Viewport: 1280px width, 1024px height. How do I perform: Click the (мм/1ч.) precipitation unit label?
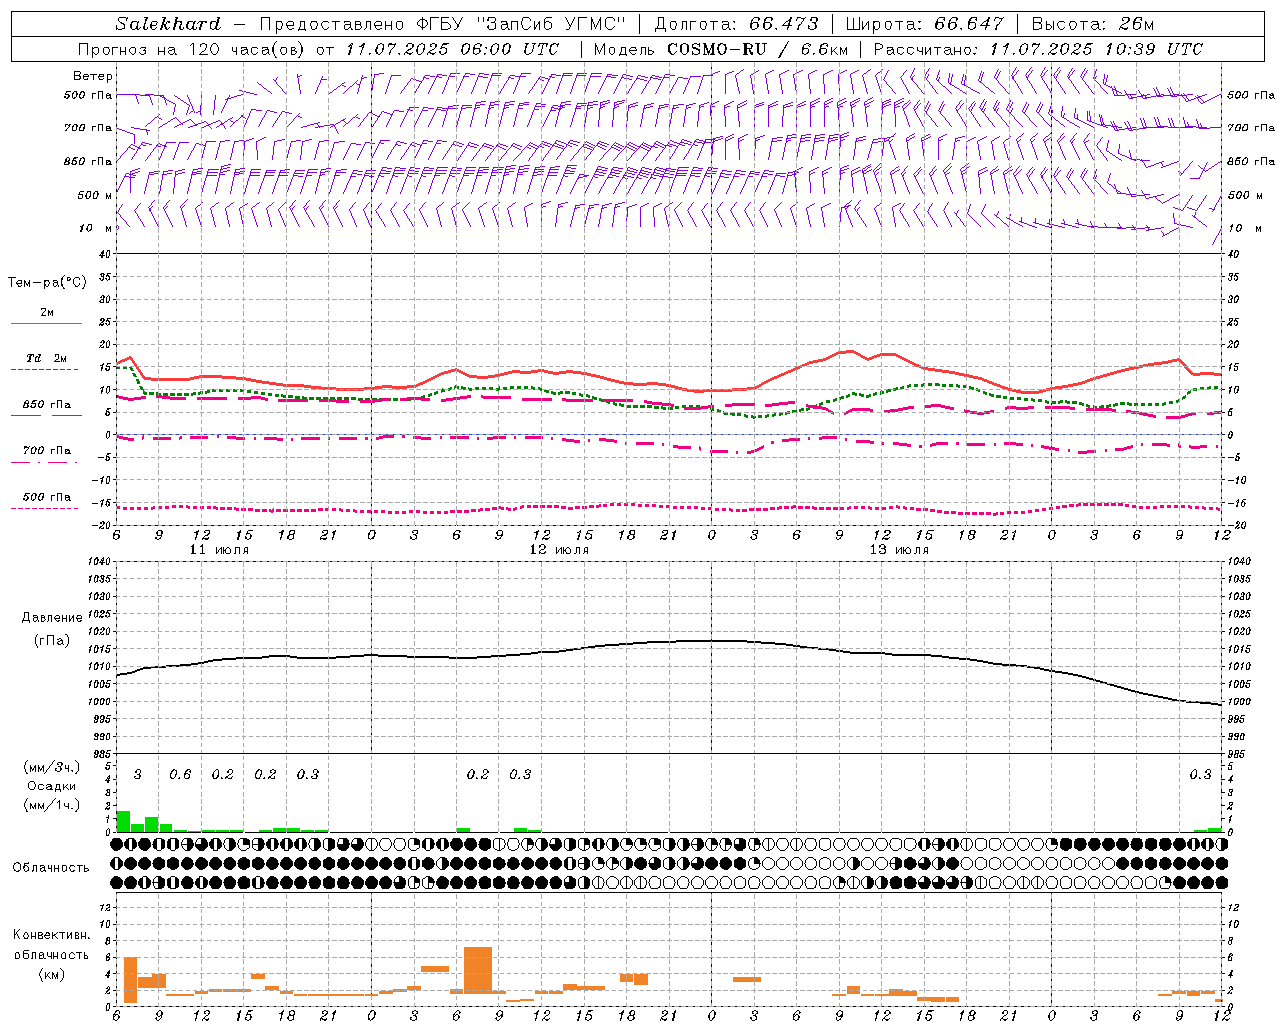[x=52, y=804]
